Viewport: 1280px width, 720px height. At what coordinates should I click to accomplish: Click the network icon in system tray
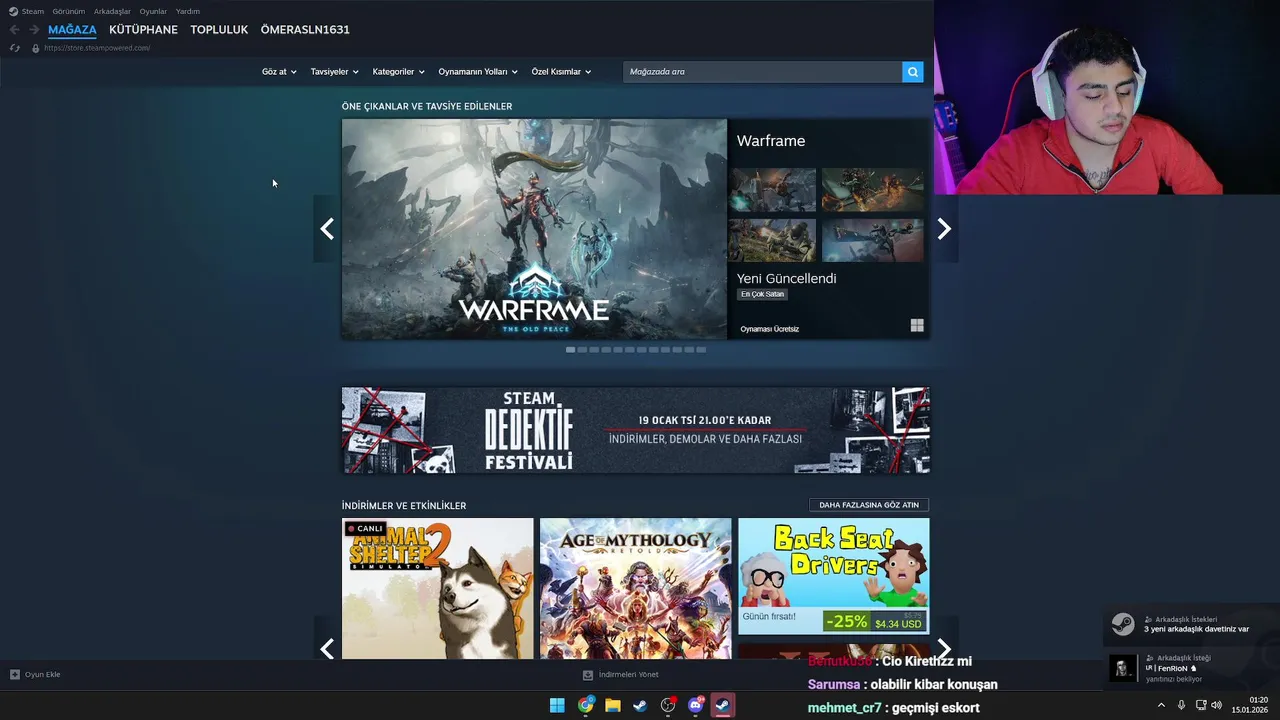coord(1201,705)
